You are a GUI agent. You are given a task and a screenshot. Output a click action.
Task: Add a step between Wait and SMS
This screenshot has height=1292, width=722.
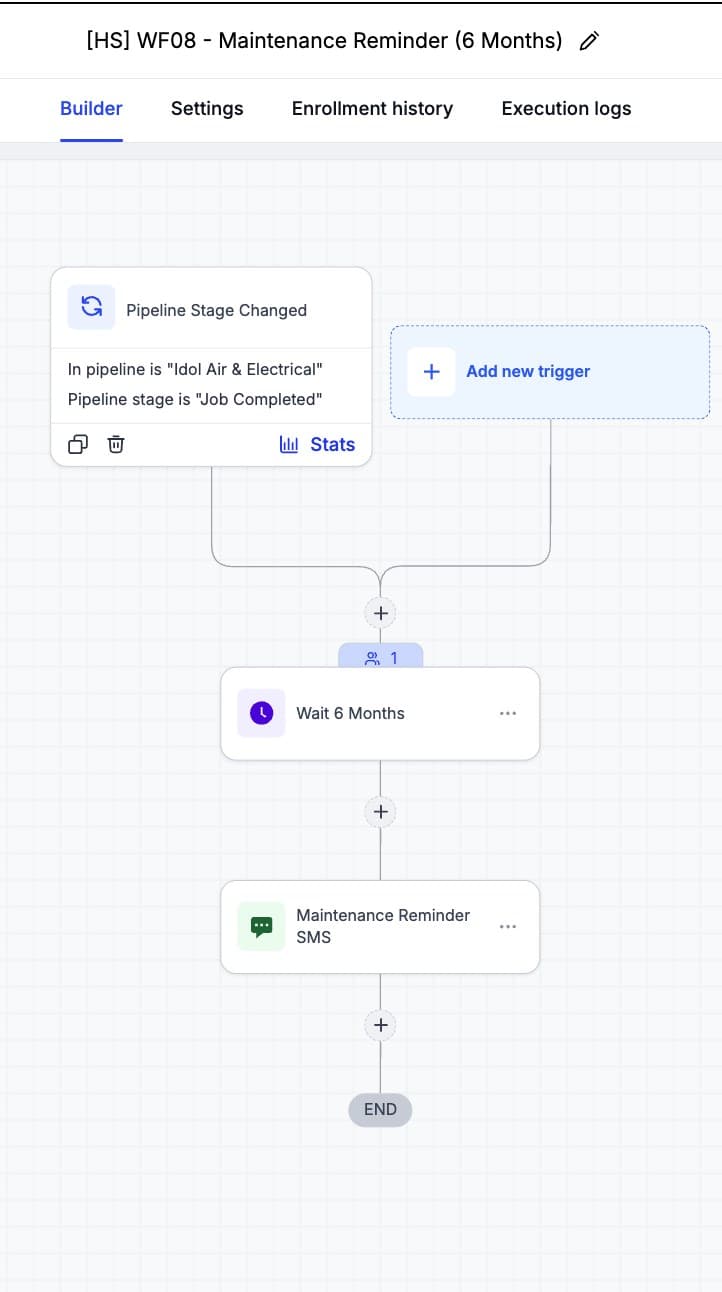(380, 811)
